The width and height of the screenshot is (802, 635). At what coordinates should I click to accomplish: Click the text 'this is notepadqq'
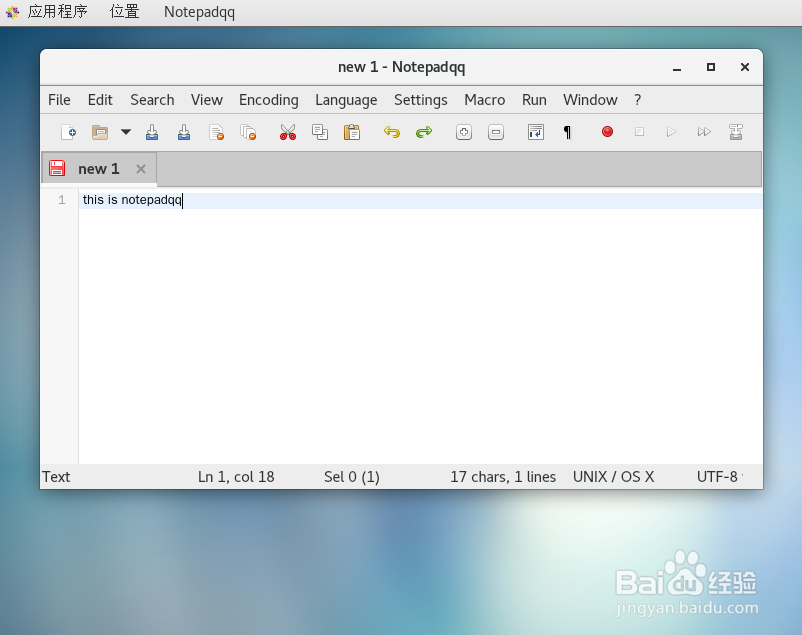tap(132, 200)
